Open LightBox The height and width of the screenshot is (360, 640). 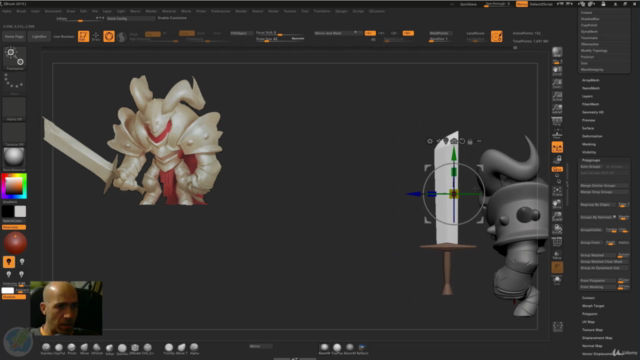39,36
